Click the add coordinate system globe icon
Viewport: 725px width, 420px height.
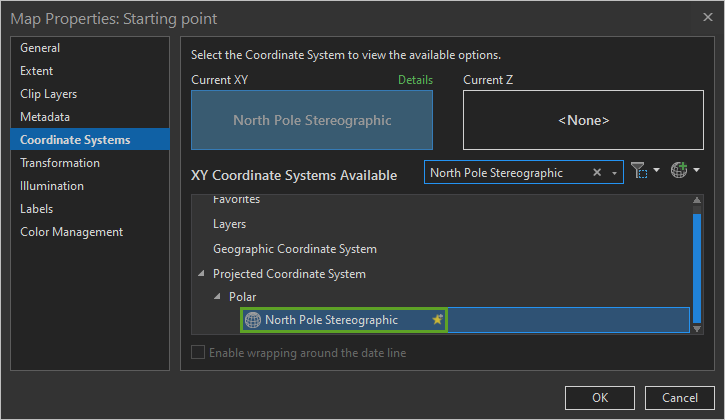680,172
